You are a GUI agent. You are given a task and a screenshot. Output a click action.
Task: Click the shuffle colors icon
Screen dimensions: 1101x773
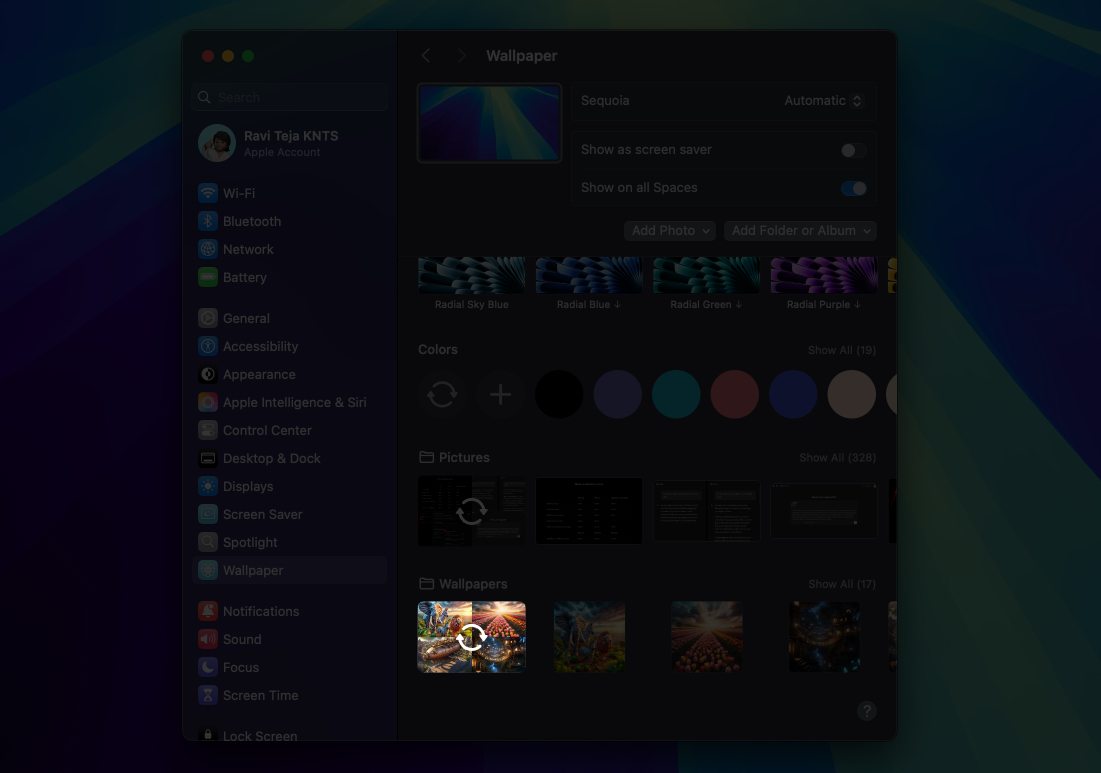(x=442, y=394)
